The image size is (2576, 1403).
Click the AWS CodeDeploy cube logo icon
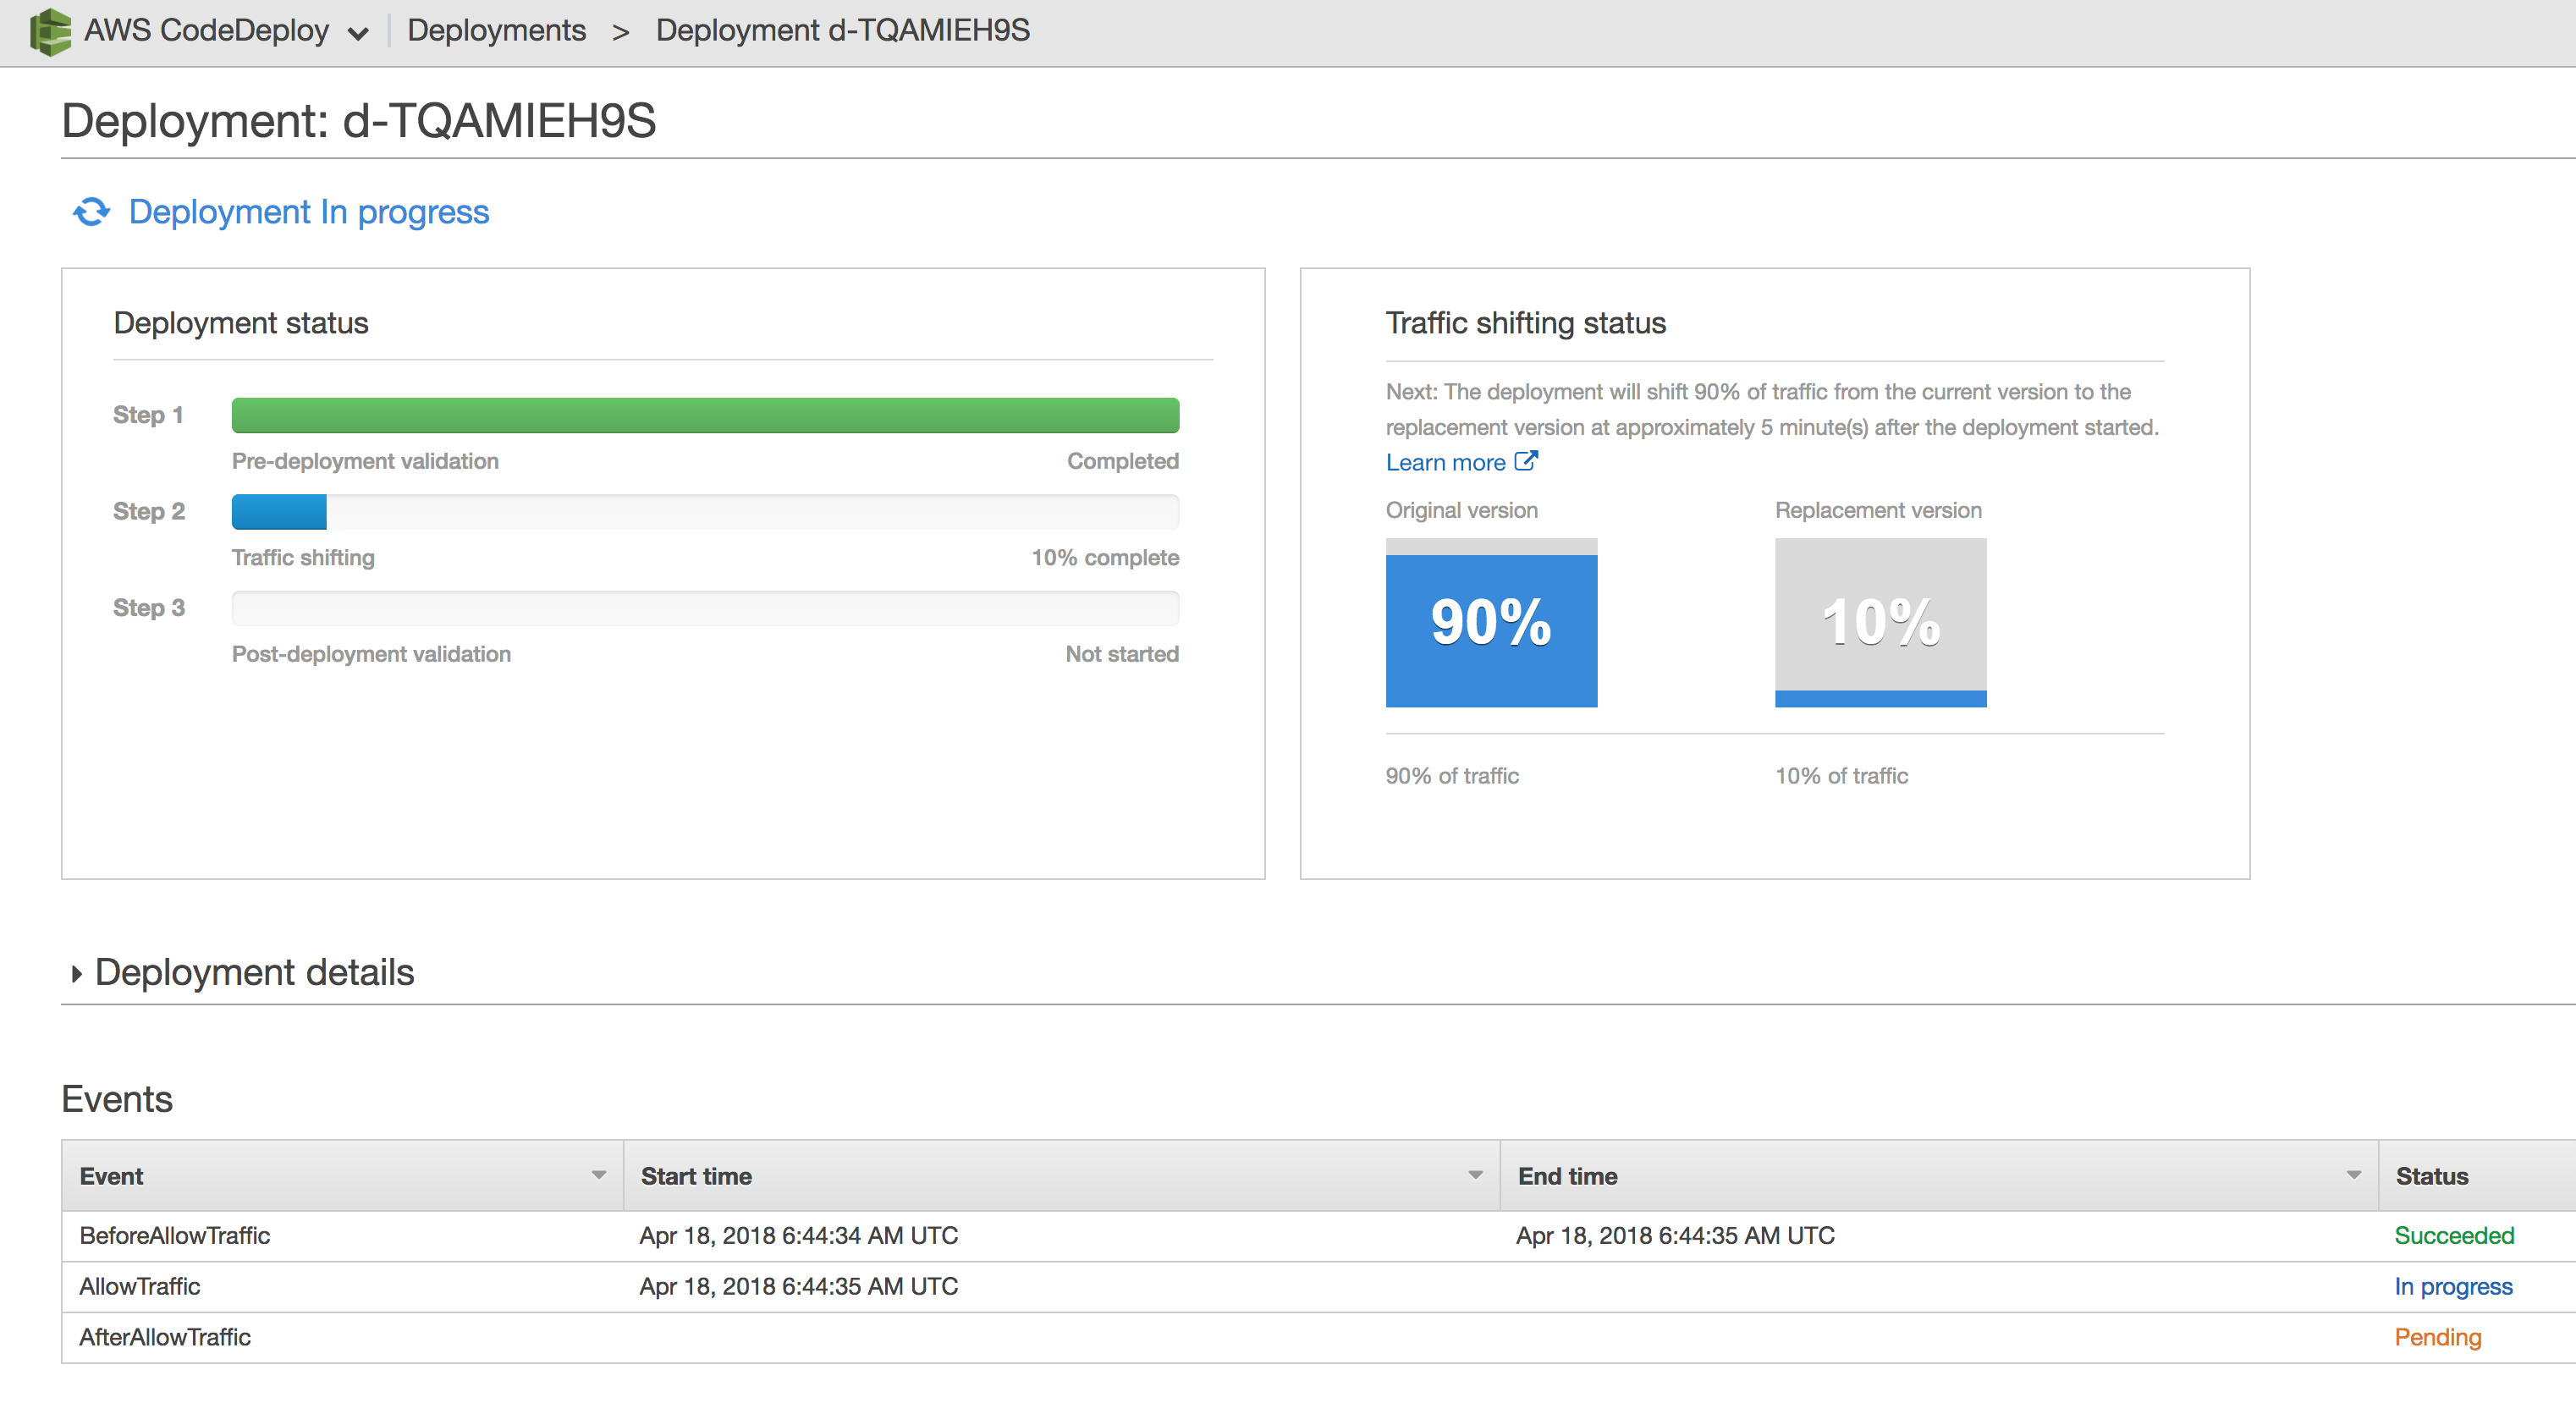point(50,31)
